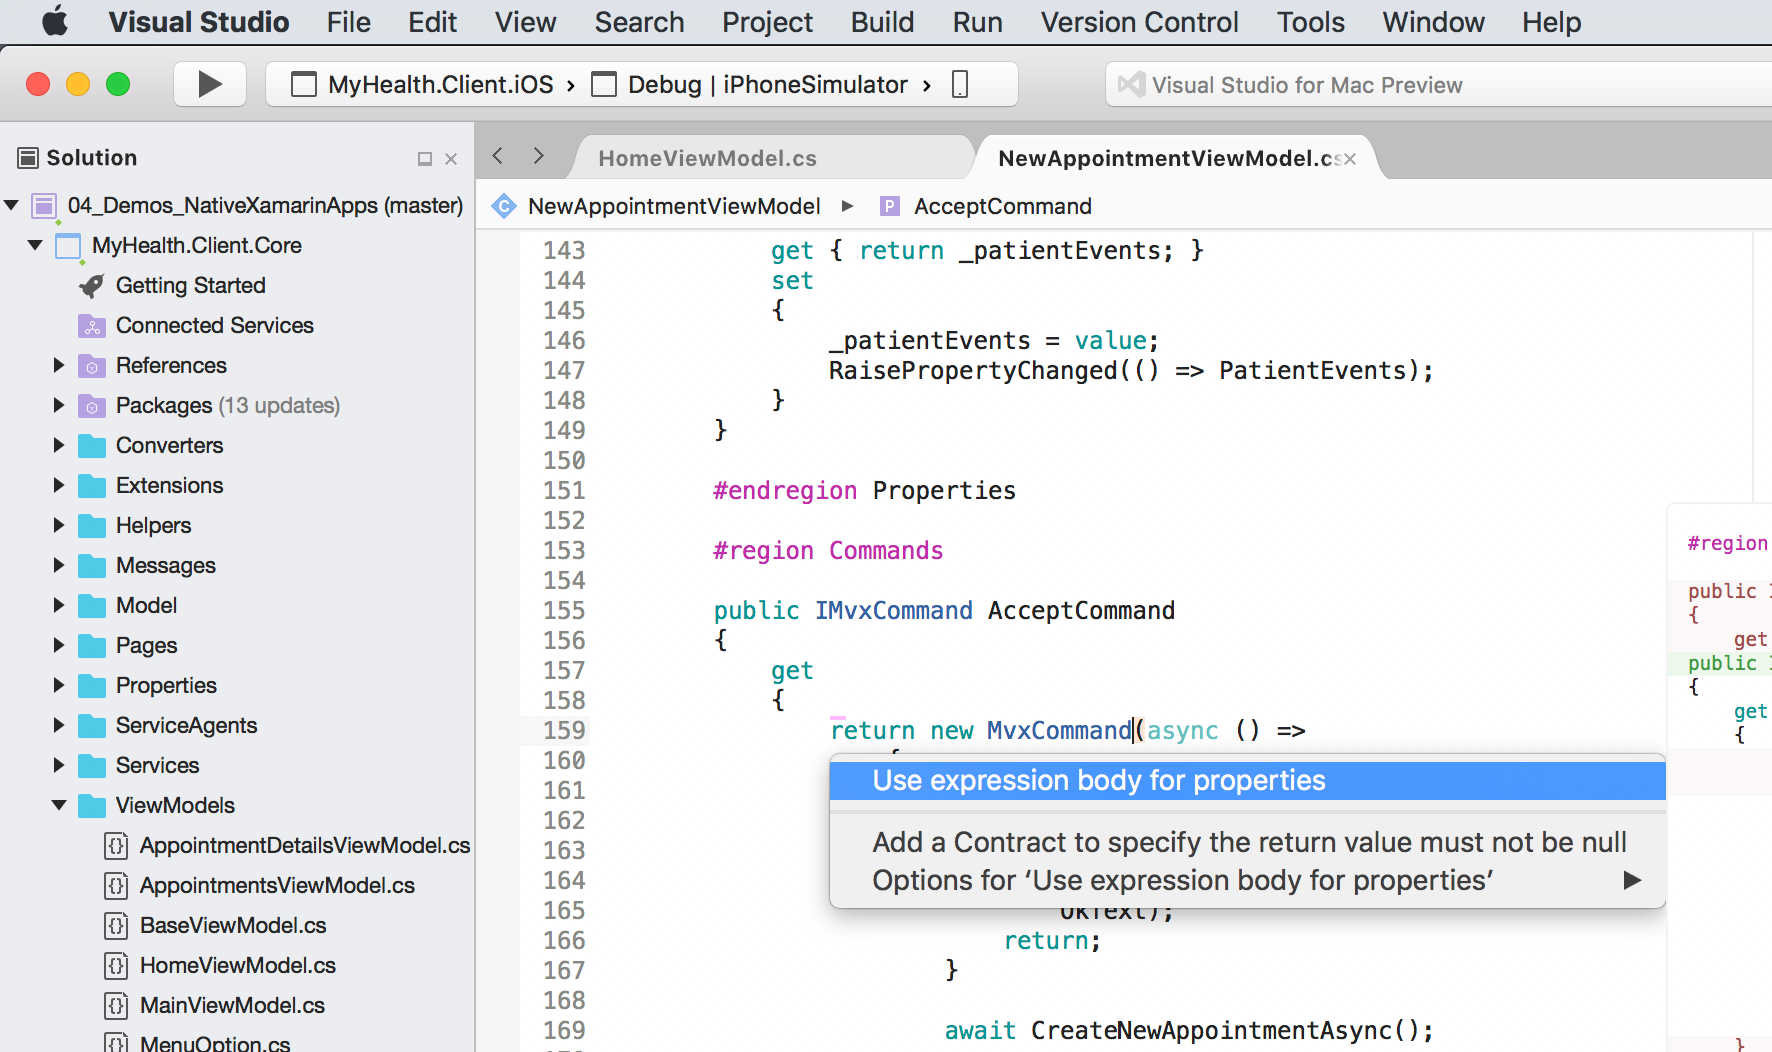
Task: Click the Visual Studio for Mac Preview search bar
Action: (x=1440, y=85)
